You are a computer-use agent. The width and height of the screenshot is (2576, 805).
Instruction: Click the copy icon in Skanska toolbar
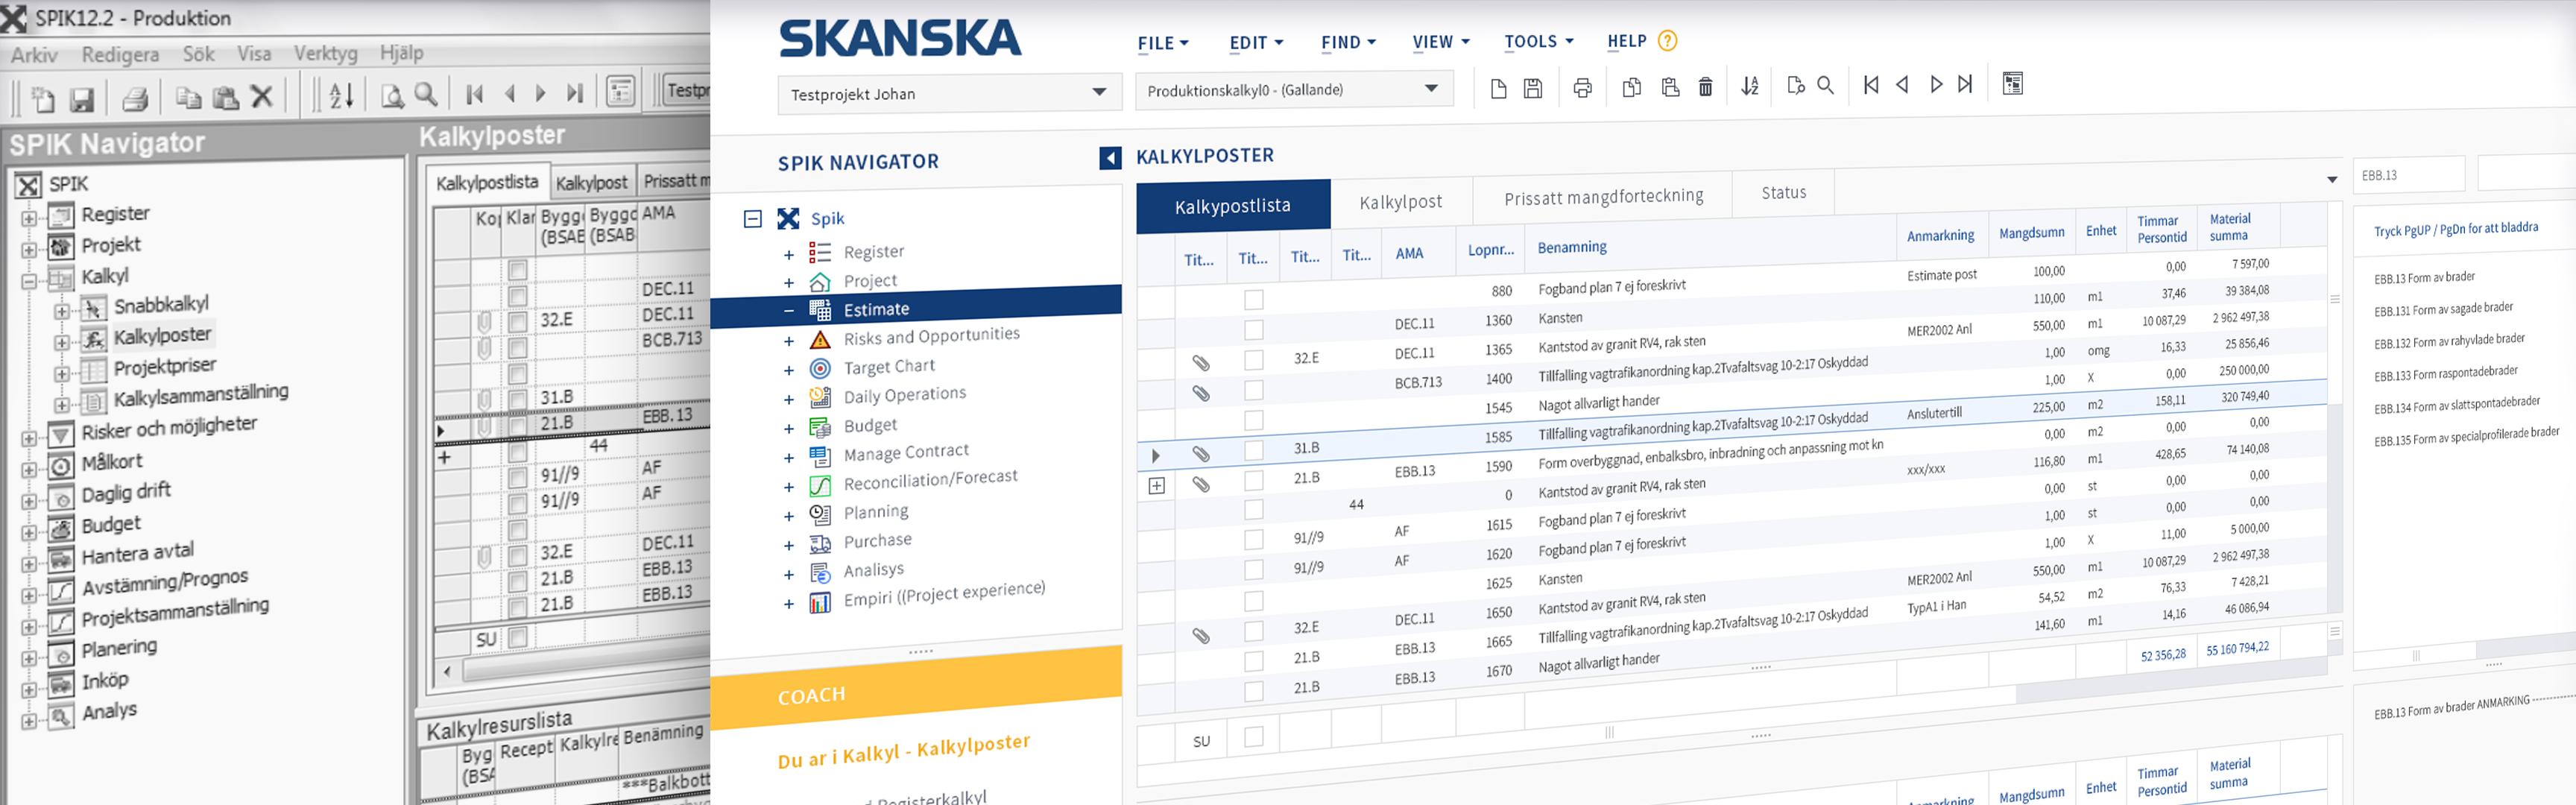click(x=1631, y=88)
